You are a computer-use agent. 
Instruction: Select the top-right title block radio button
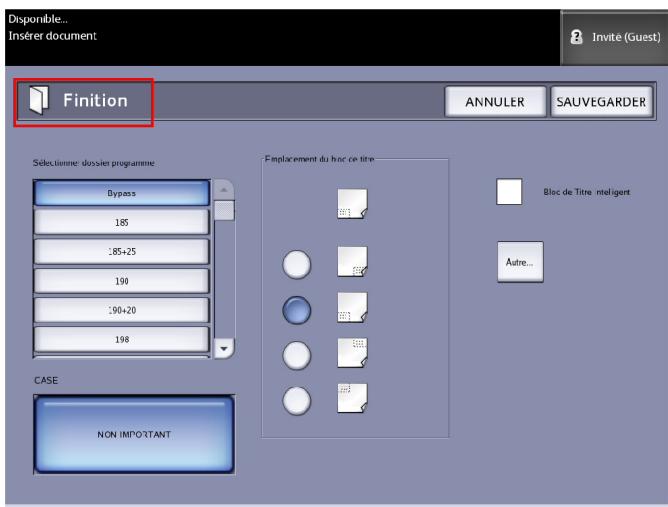[298, 354]
